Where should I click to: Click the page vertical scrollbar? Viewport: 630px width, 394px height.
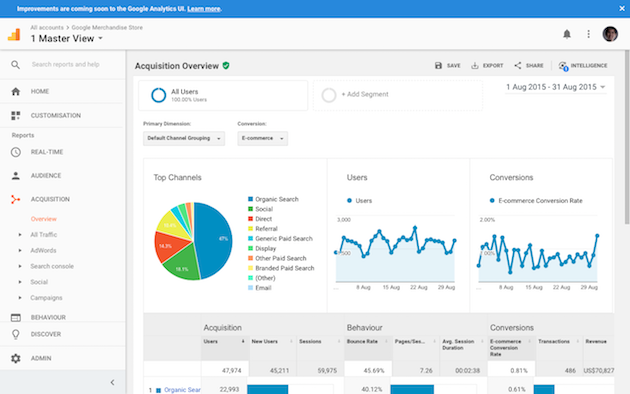pyautogui.click(x=627, y=137)
